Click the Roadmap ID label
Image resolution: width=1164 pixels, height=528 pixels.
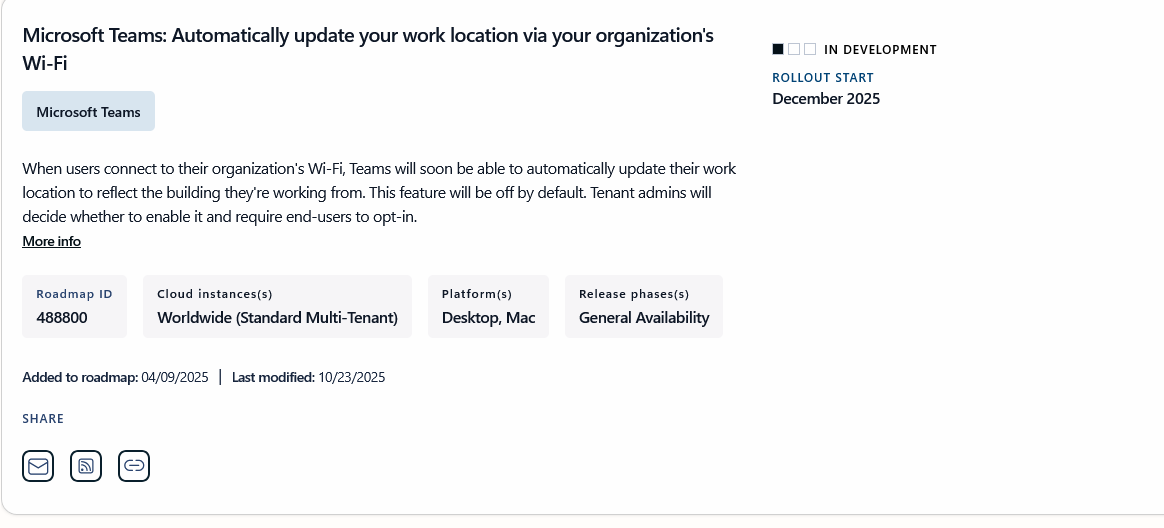point(74,294)
